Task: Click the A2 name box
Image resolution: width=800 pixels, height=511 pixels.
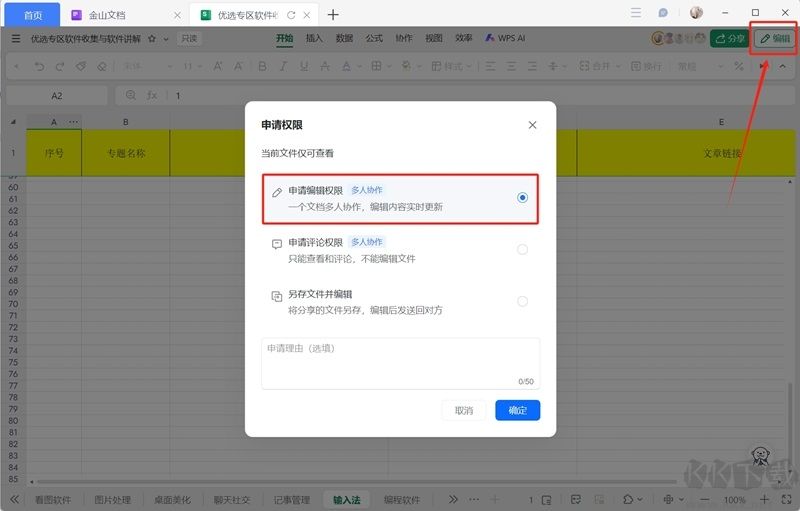Action: (57, 95)
